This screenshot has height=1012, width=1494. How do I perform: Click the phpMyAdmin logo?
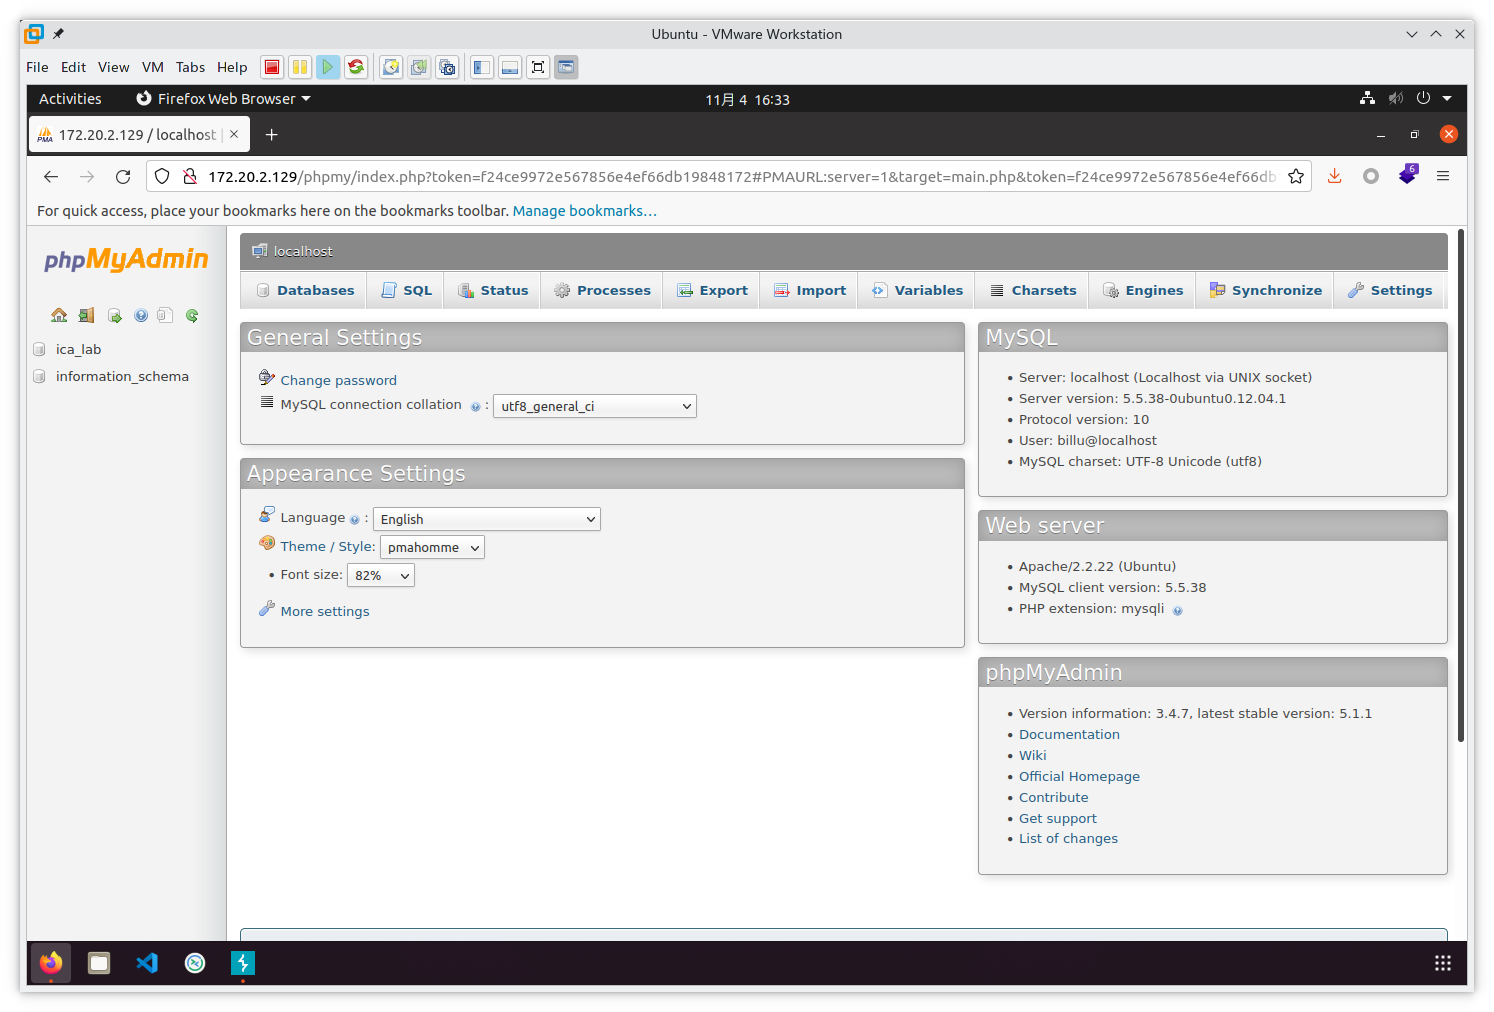point(126,260)
